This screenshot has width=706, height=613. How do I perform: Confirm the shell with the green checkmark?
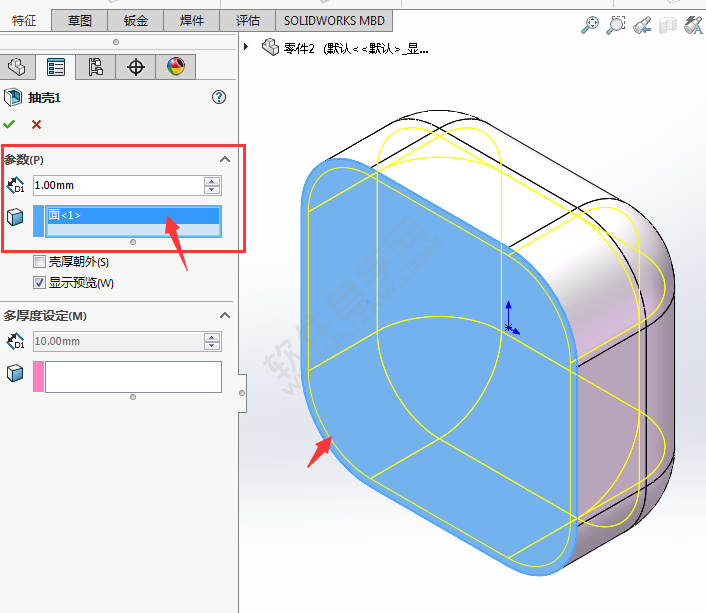(x=9, y=124)
